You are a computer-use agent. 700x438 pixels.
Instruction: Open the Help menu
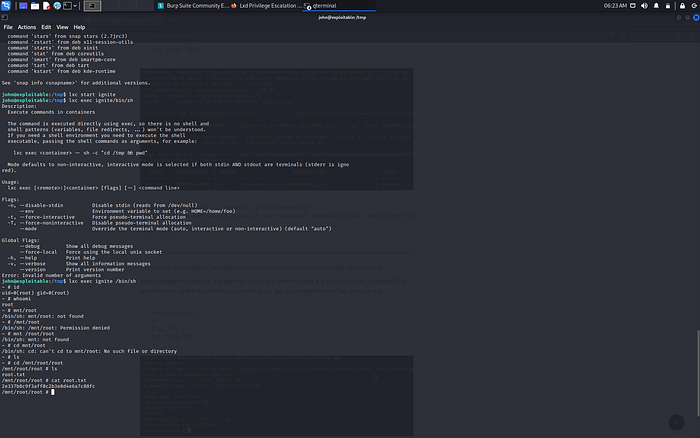(x=79, y=27)
